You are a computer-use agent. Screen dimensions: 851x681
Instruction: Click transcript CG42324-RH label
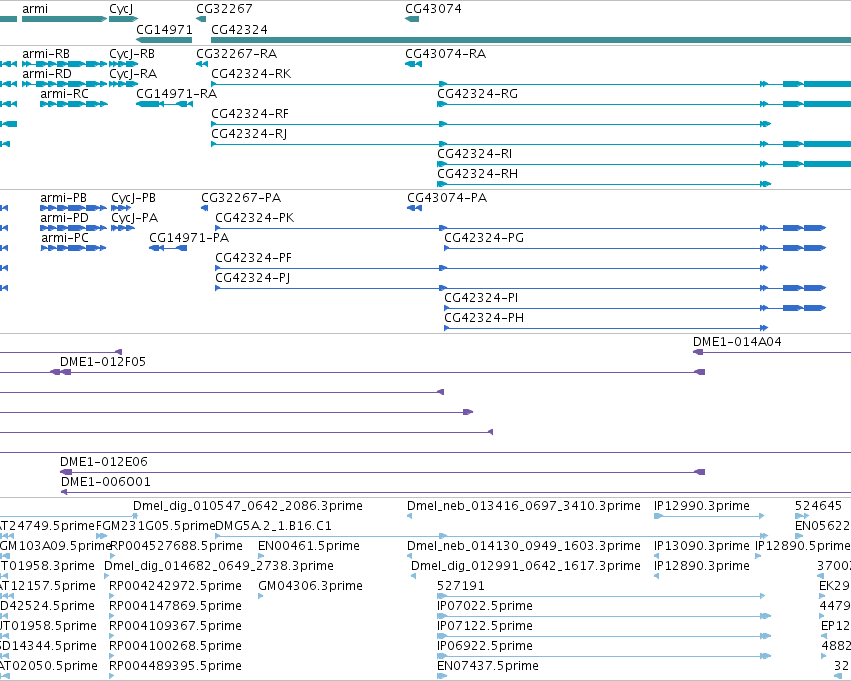[478, 174]
